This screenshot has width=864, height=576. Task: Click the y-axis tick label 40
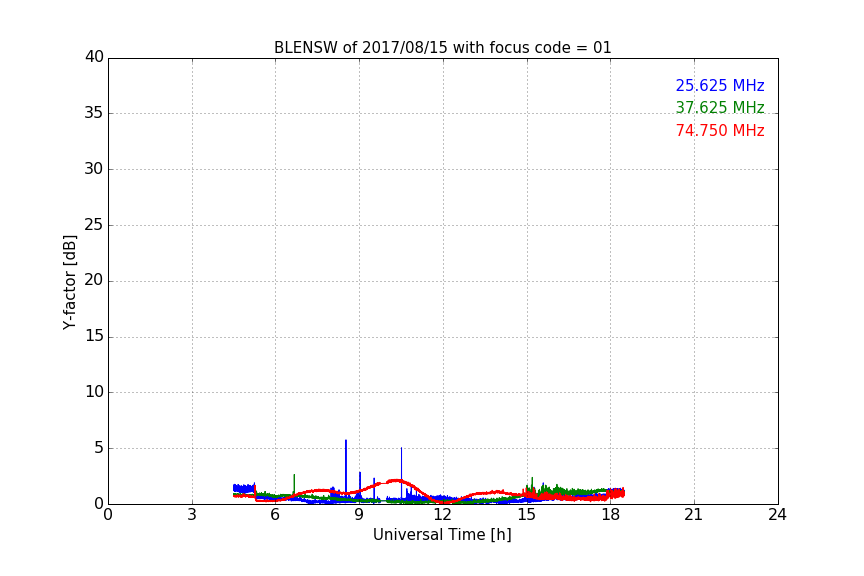click(x=94, y=57)
